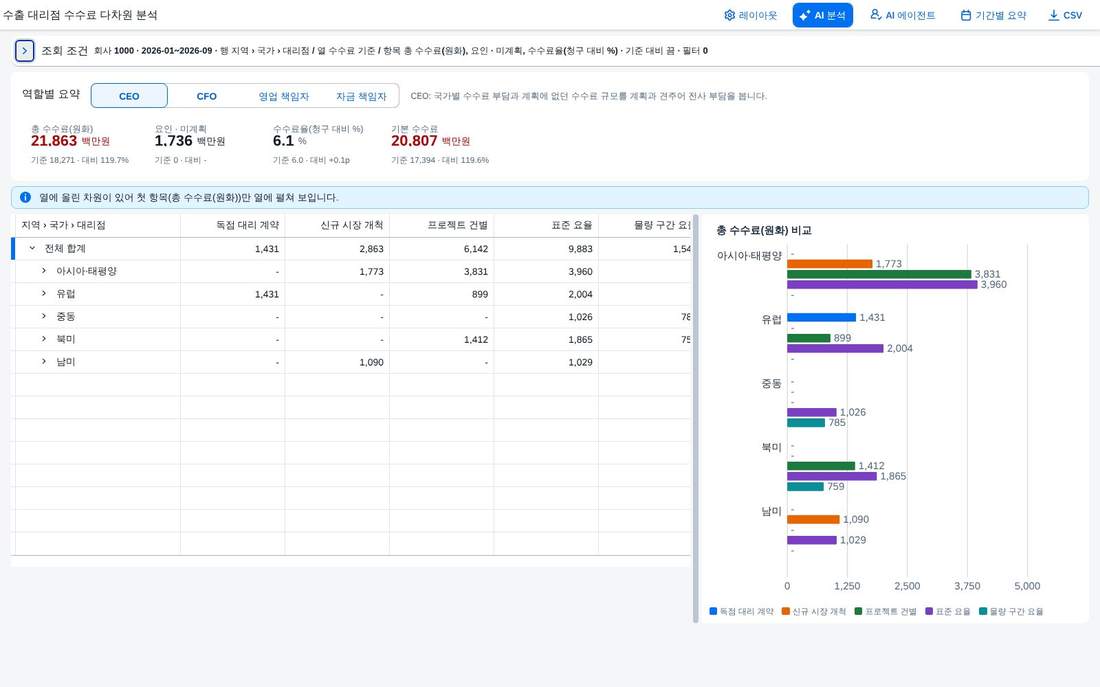
Task: Expand the 중동 region row
Action: click(44, 316)
